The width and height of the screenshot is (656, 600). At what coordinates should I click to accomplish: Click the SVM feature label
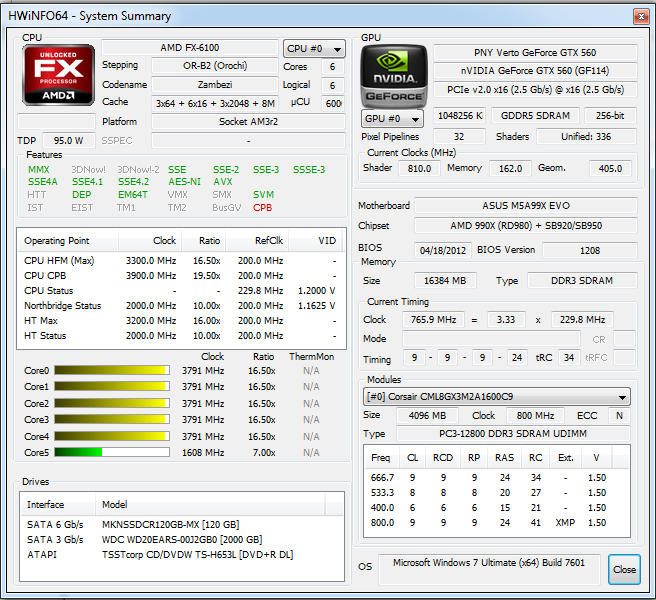[x=263, y=195]
